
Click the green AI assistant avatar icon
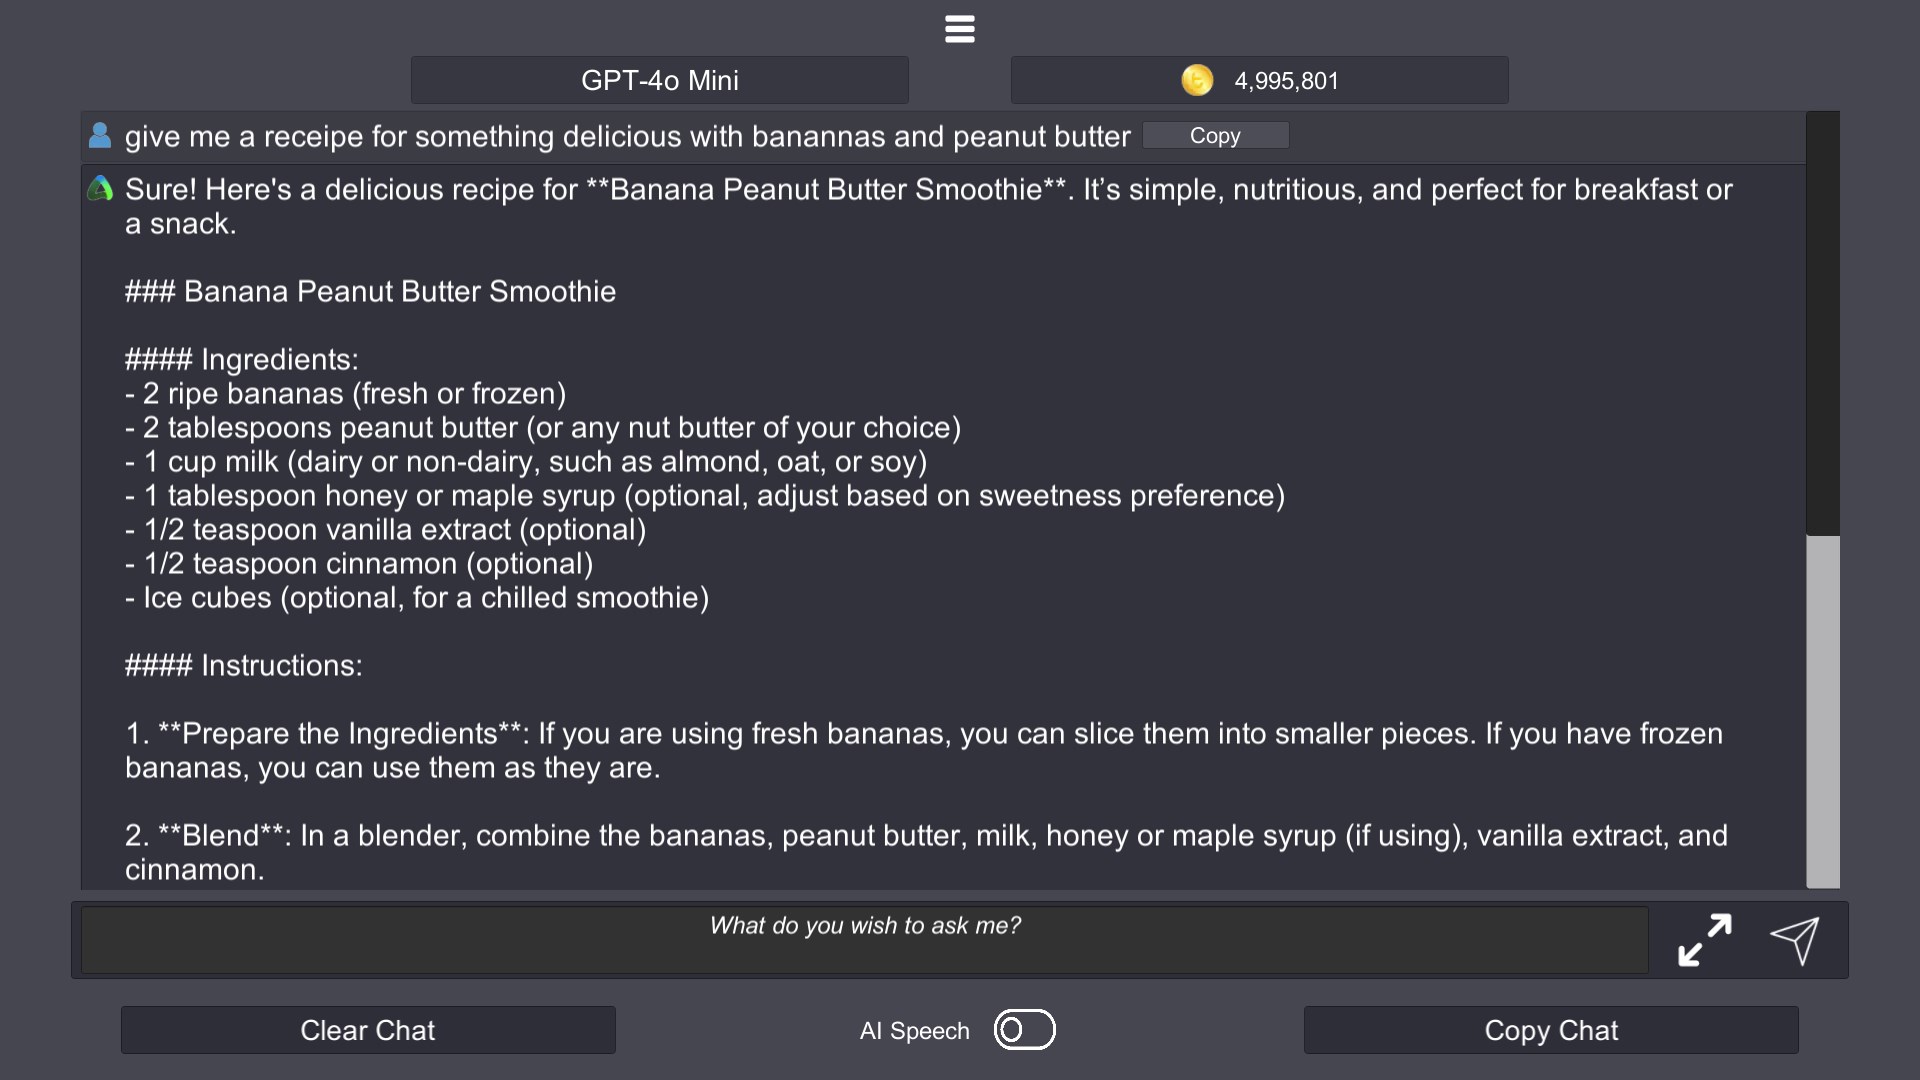tap(100, 188)
